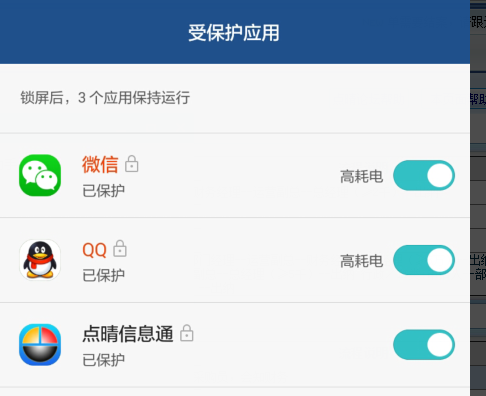Select the 微信 app name
This screenshot has width=486, height=396.
tap(100, 164)
